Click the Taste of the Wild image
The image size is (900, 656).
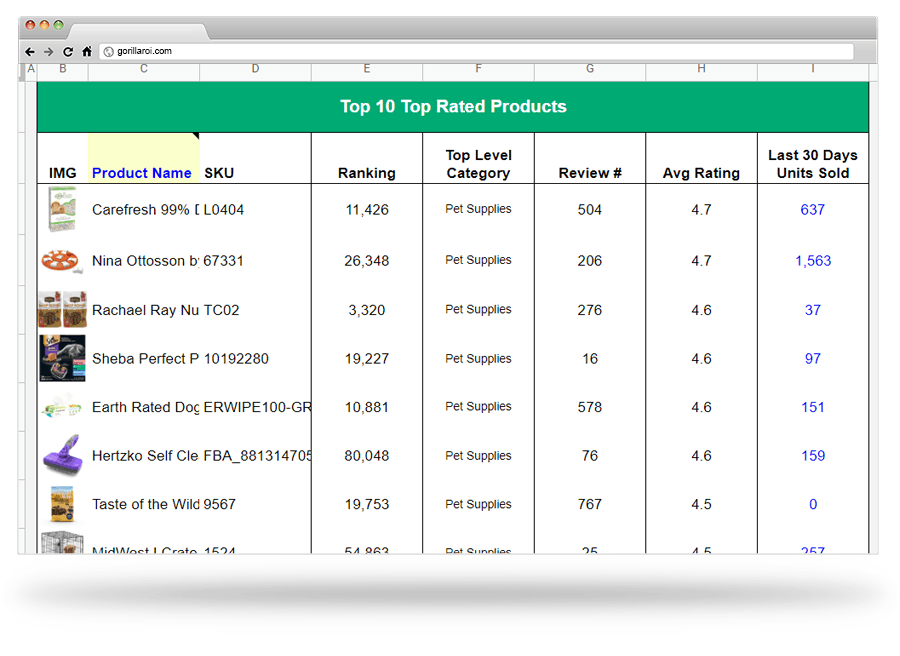click(62, 504)
